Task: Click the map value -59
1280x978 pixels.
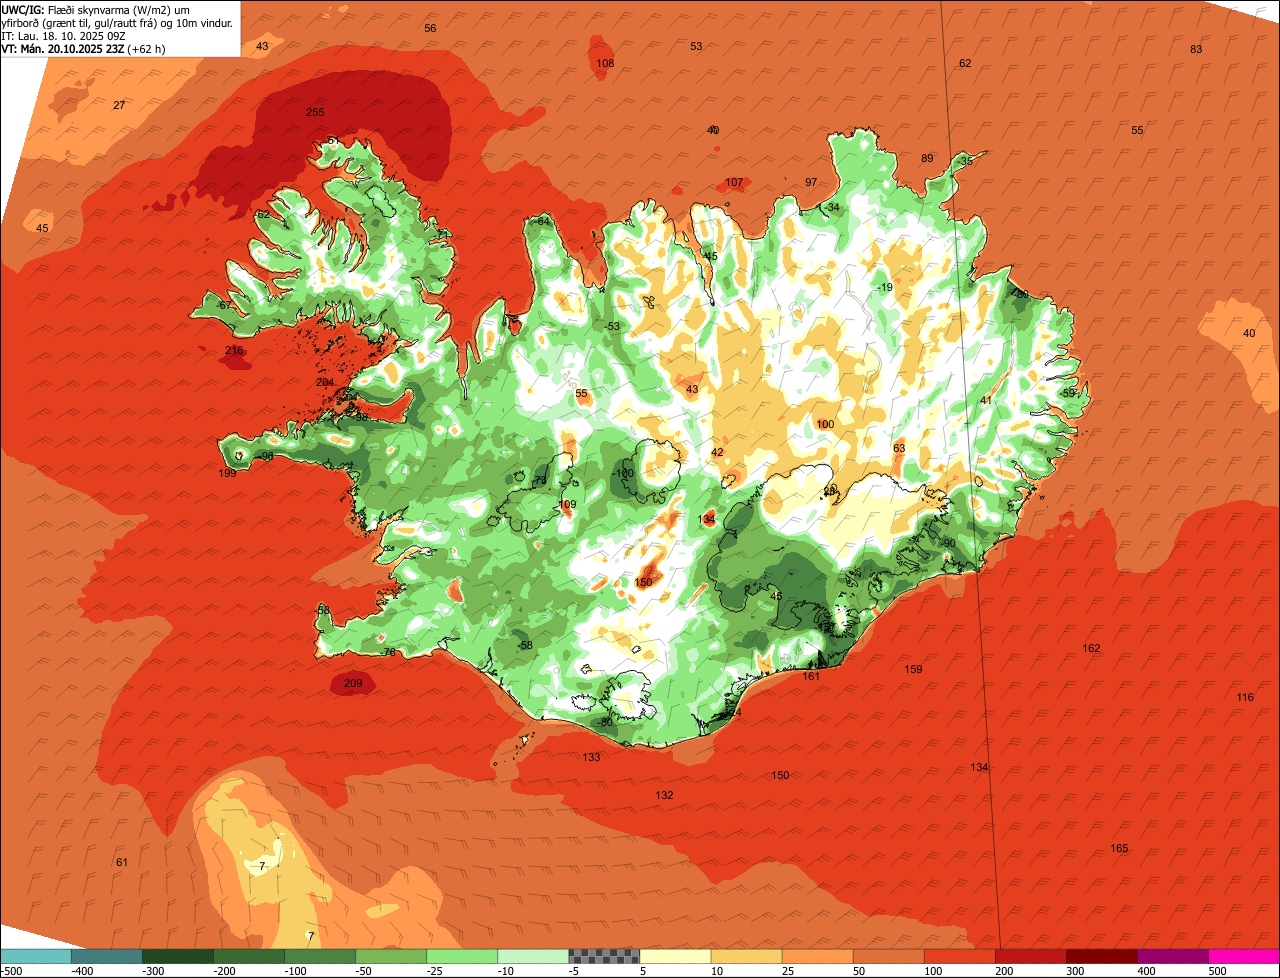Action: pos(1068,393)
